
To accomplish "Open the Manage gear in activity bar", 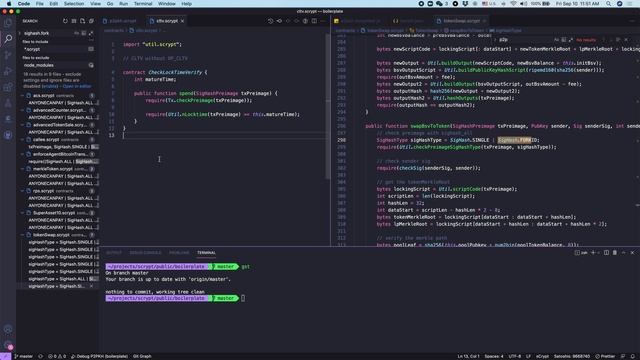I will [8, 345].
